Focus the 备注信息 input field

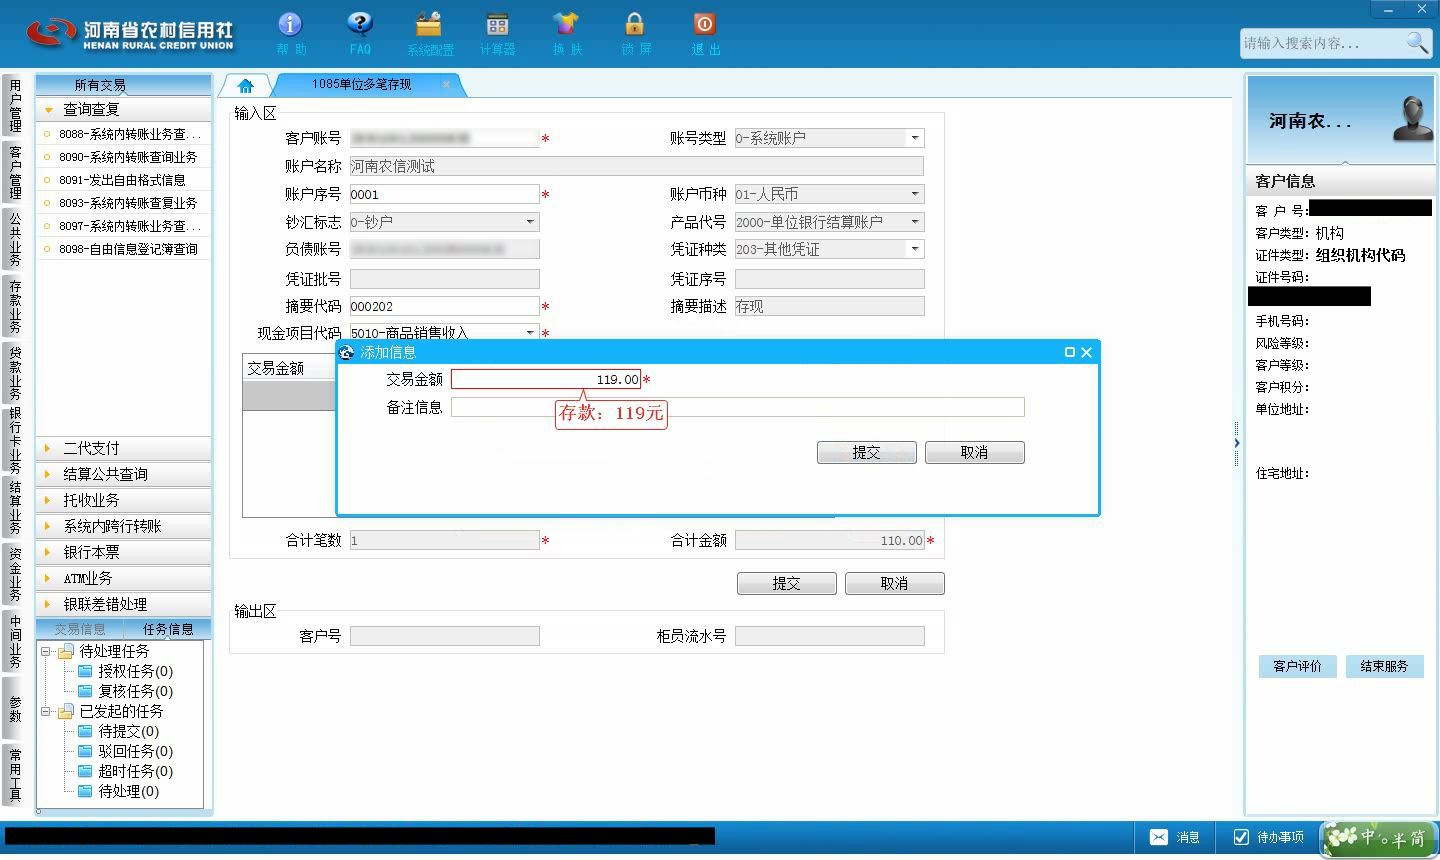pos(737,407)
